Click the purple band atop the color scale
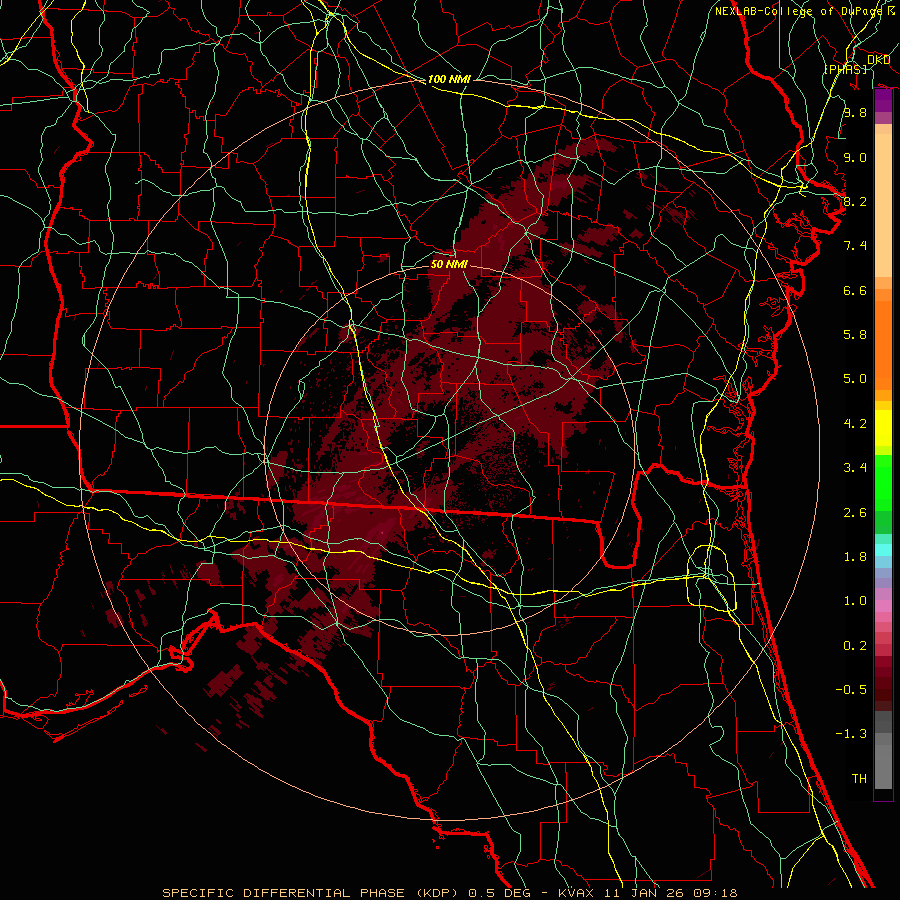Viewport: 900px width, 900px height. pyautogui.click(x=883, y=101)
